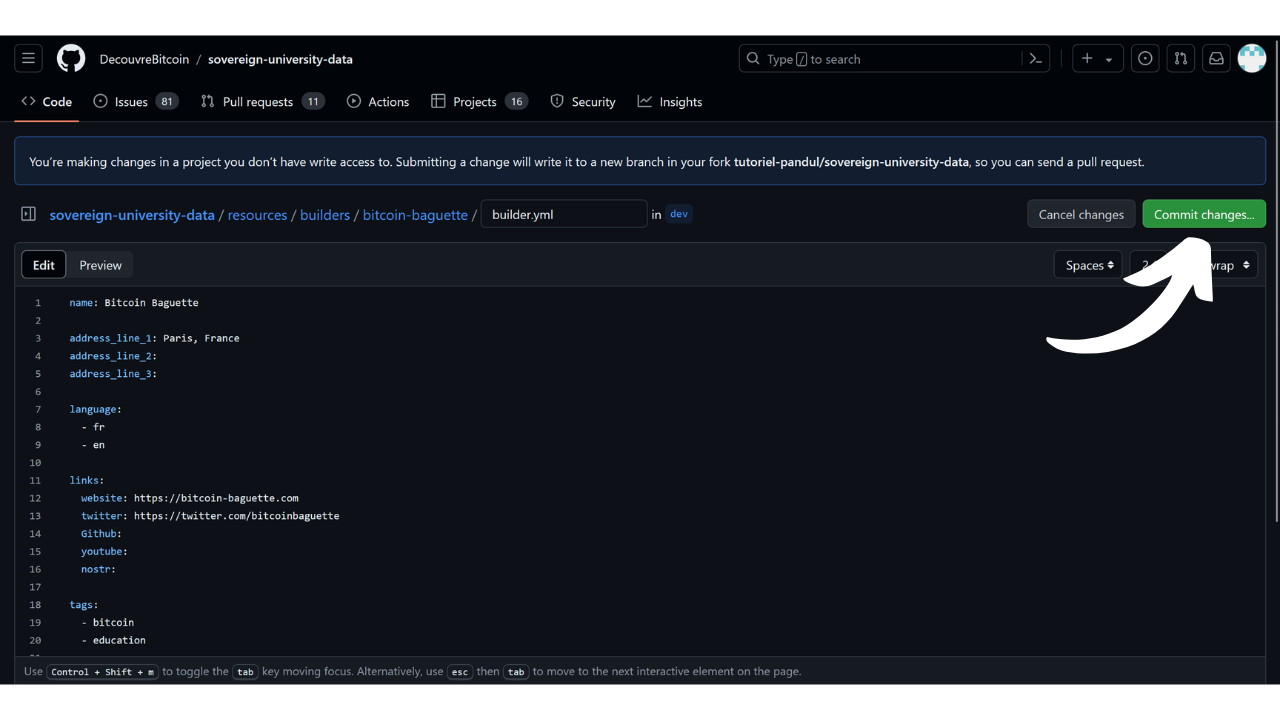
Task: Go to the Pull requests tab
Action: click(x=262, y=102)
